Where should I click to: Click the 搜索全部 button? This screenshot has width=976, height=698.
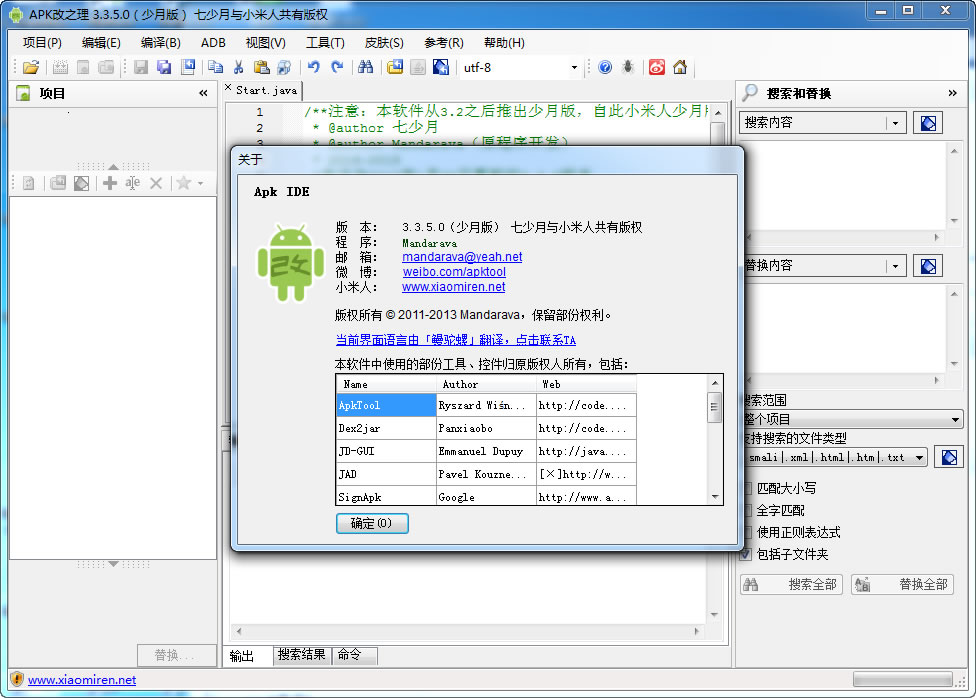point(791,584)
